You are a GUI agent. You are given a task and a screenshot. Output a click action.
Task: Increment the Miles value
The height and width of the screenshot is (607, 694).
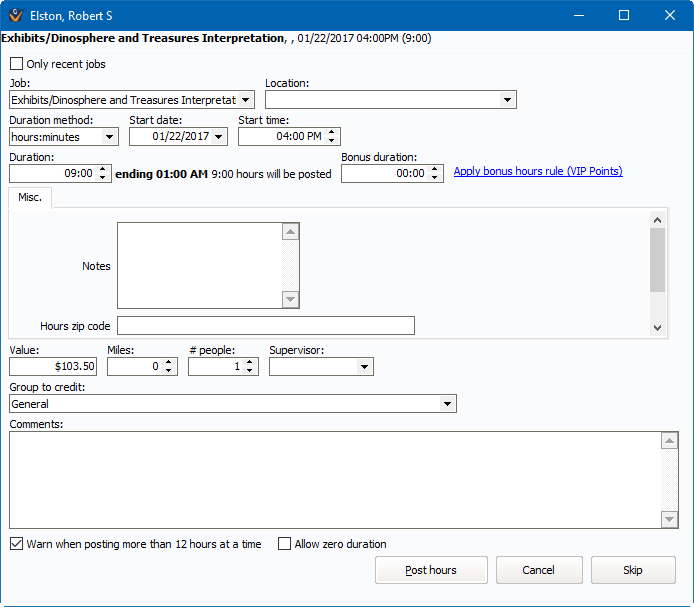(x=170, y=363)
